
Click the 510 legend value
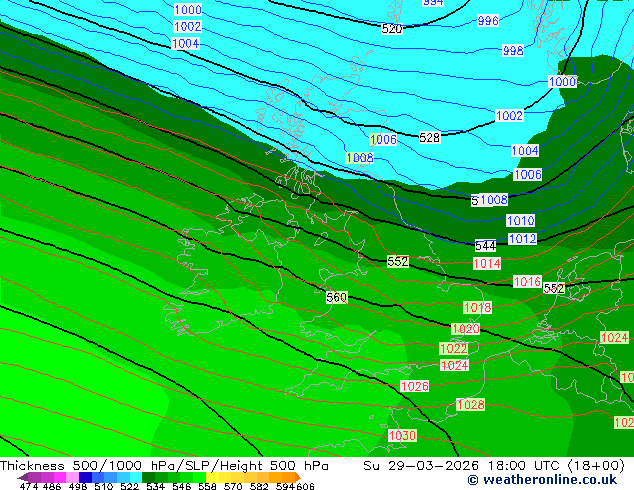point(104,486)
